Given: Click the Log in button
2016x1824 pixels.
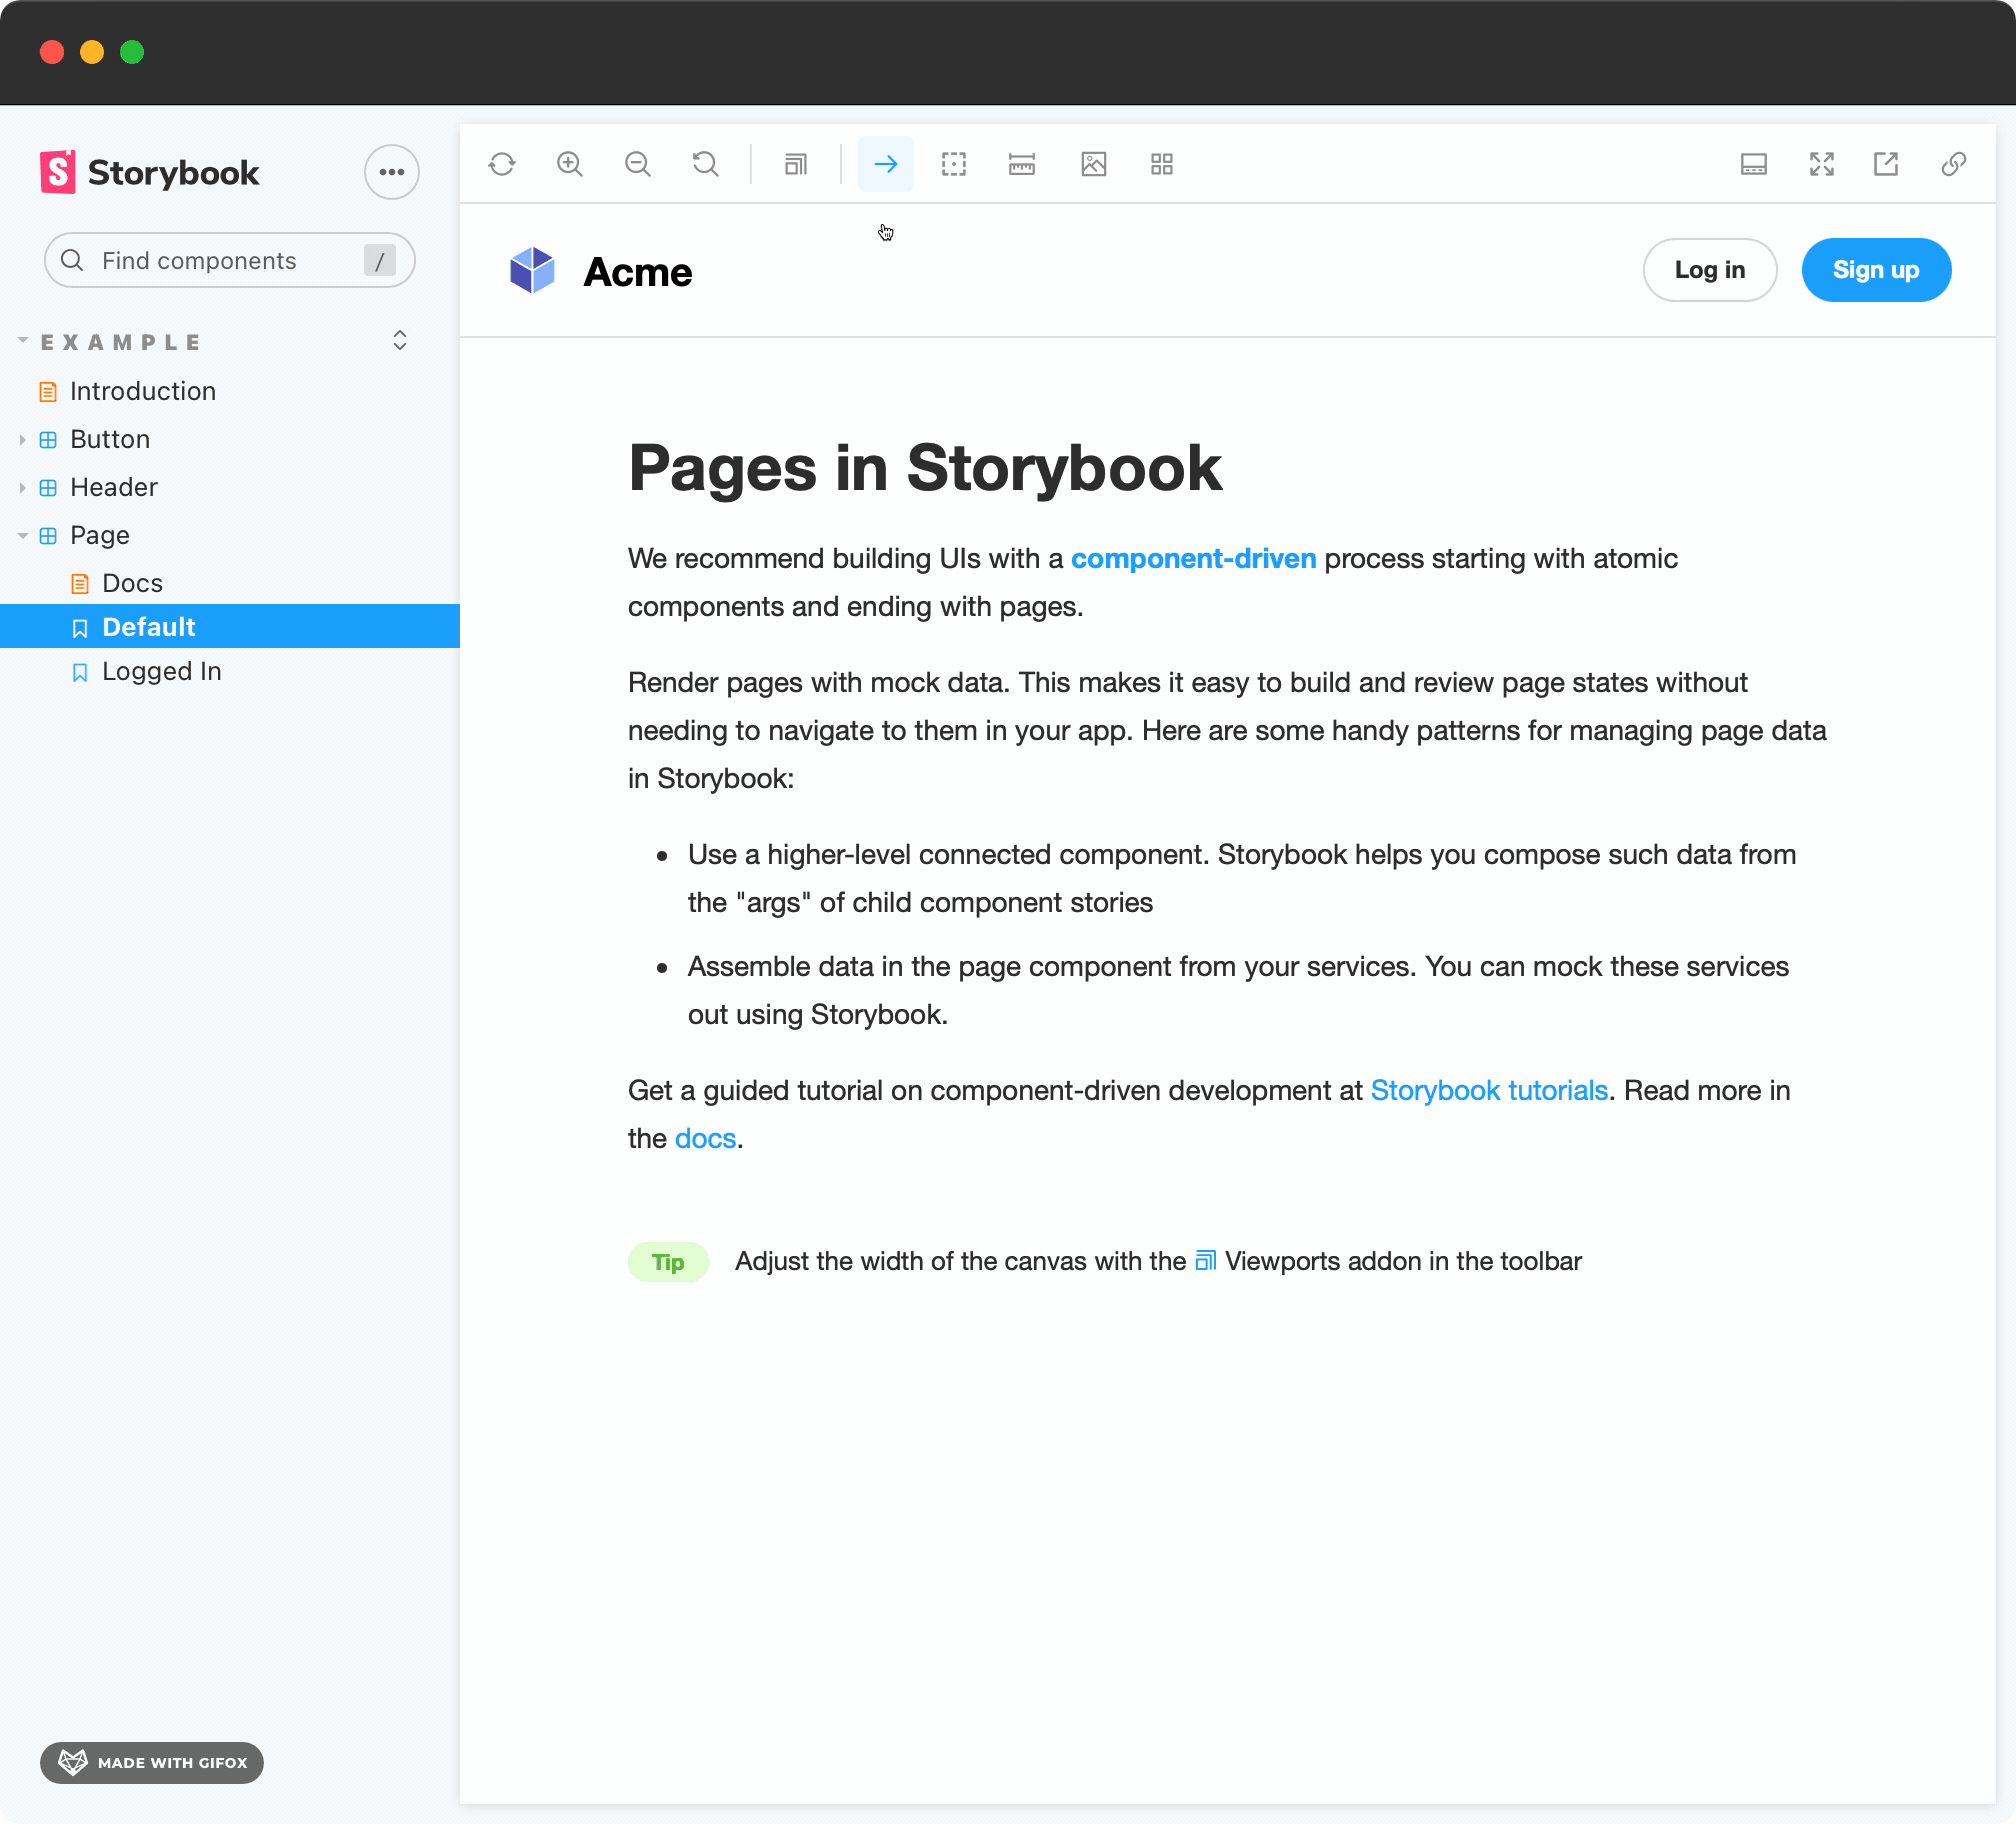Looking at the screenshot, I should pyautogui.click(x=1710, y=270).
